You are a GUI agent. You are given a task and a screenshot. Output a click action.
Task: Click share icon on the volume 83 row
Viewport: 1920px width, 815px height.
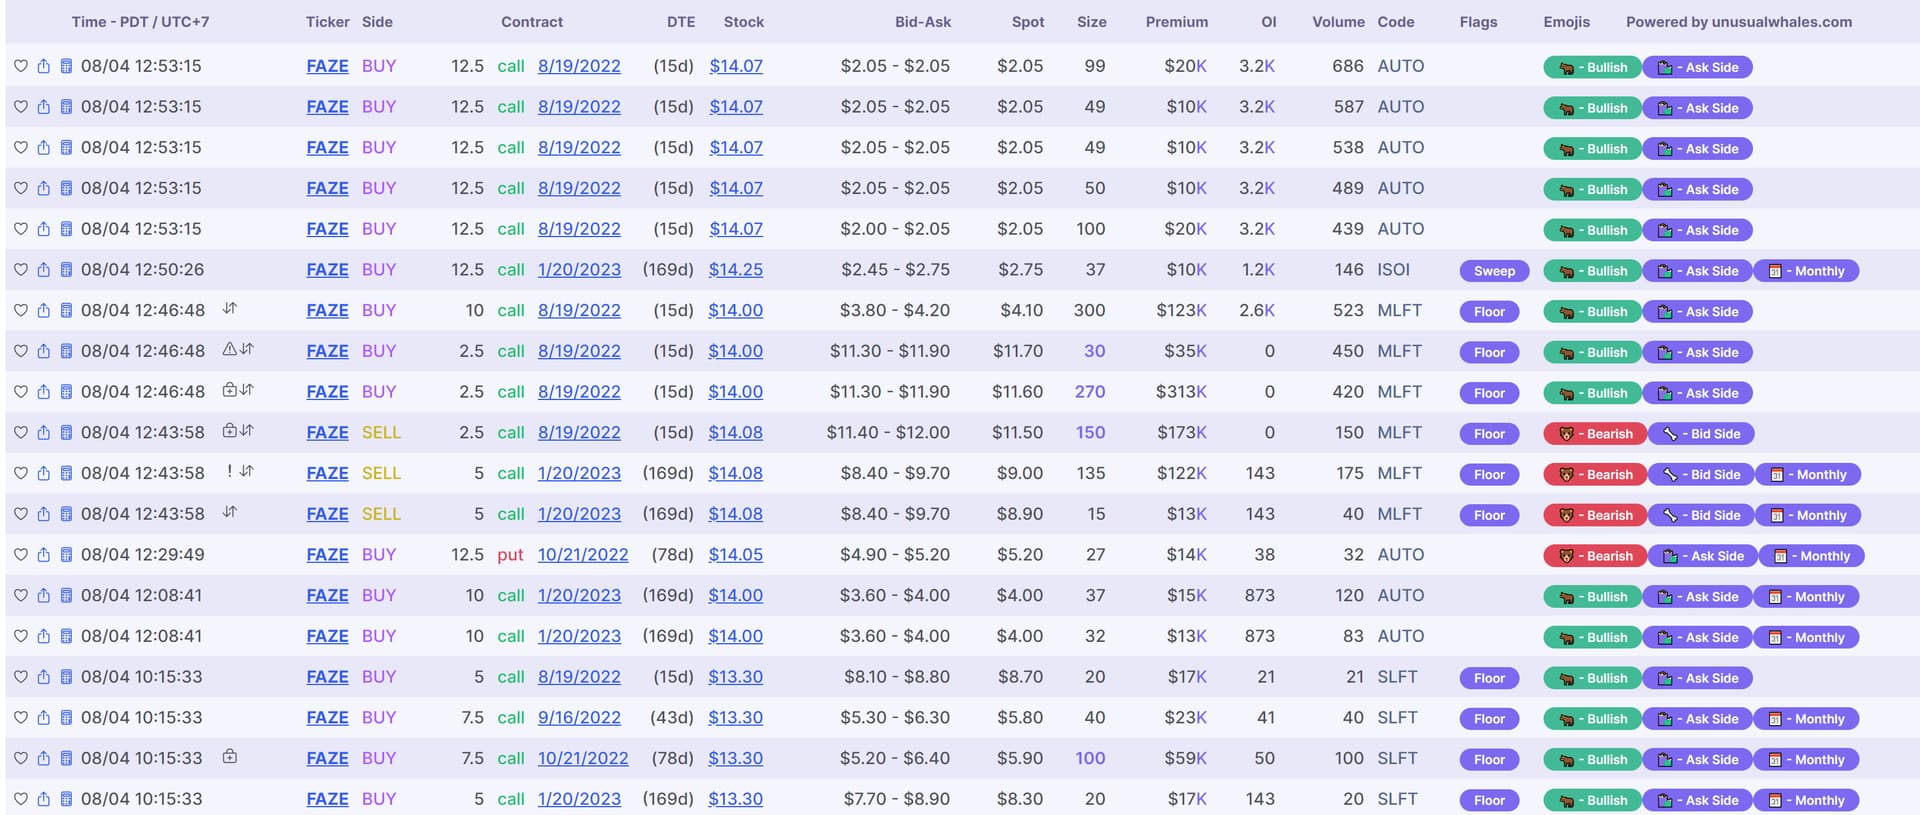pyautogui.click(x=43, y=637)
